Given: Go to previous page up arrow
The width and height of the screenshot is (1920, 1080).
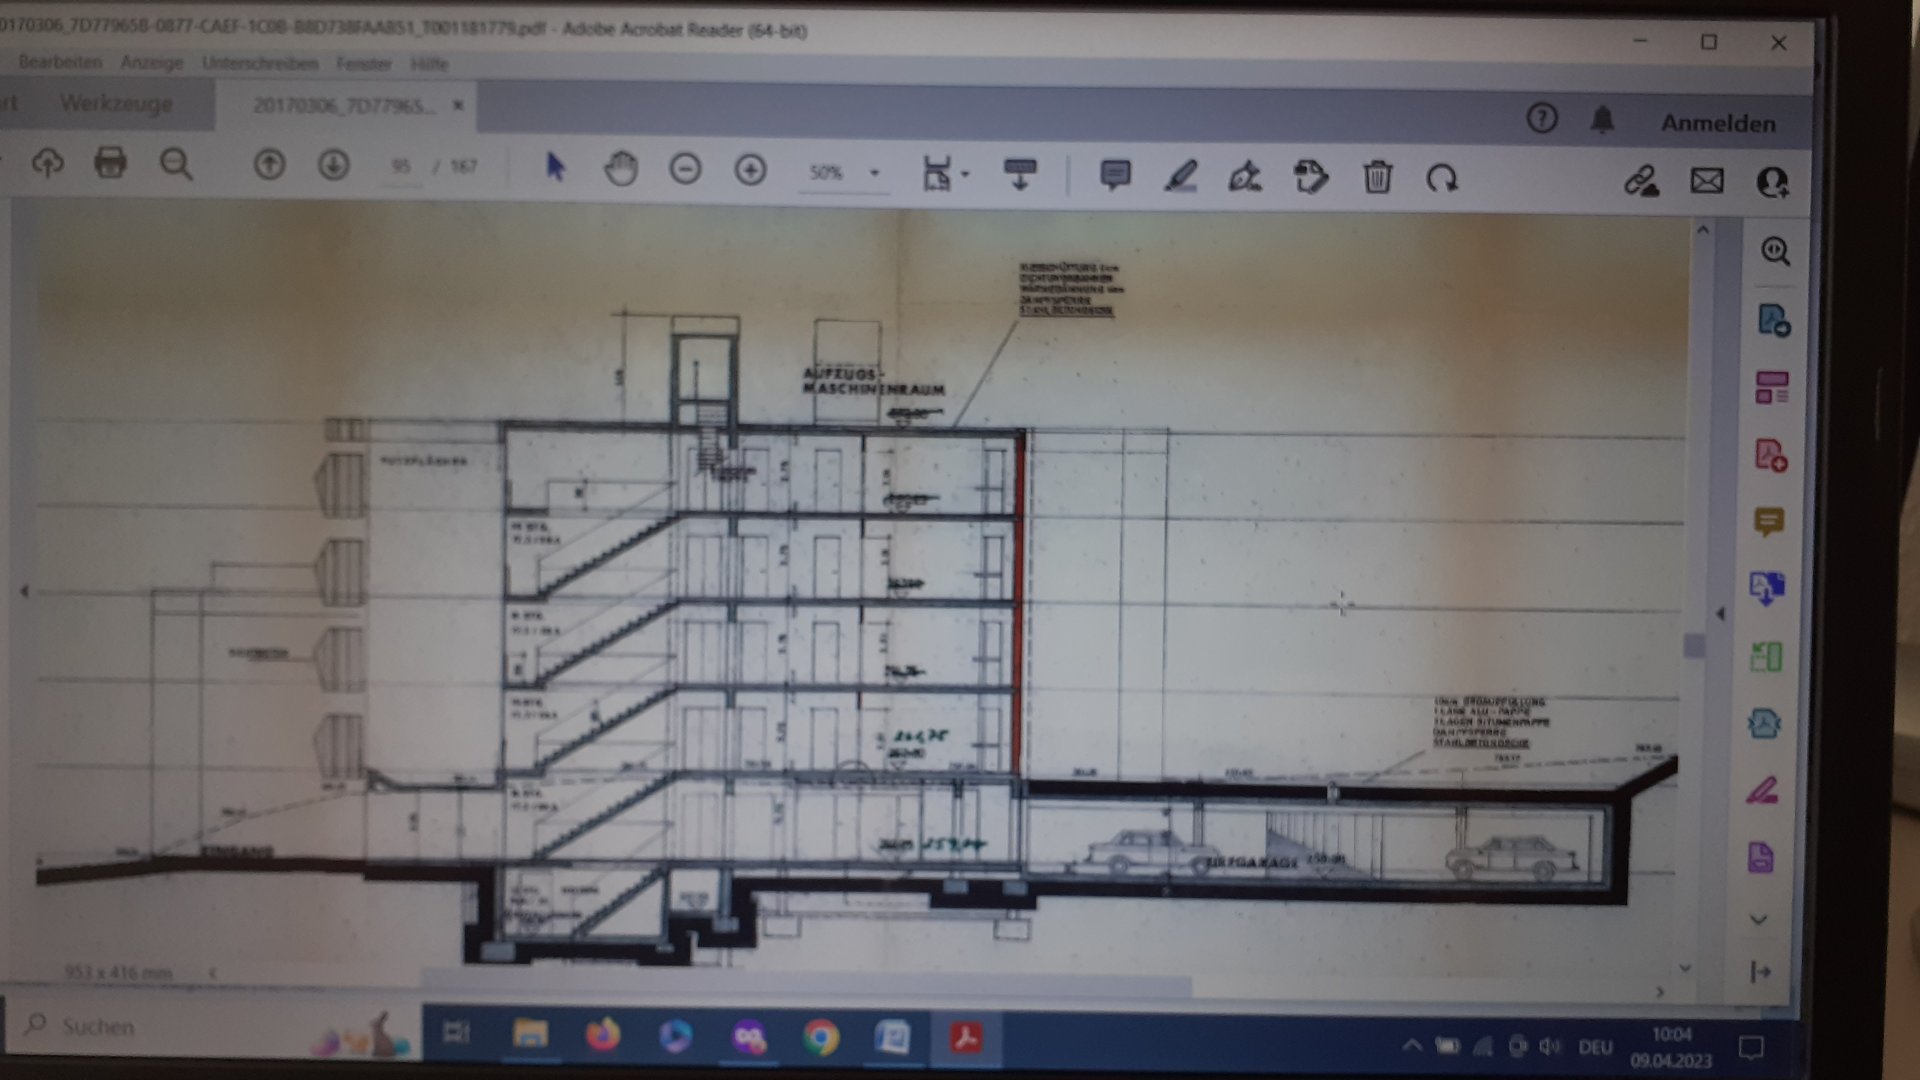Looking at the screenshot, I should coord(269,164).
